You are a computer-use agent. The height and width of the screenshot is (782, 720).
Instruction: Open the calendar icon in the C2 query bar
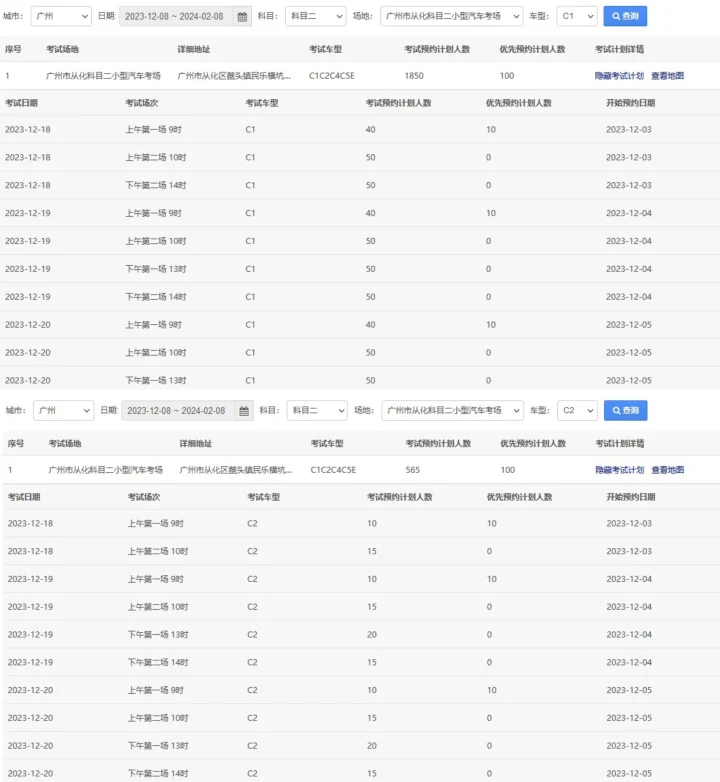[x=245, y=411]
